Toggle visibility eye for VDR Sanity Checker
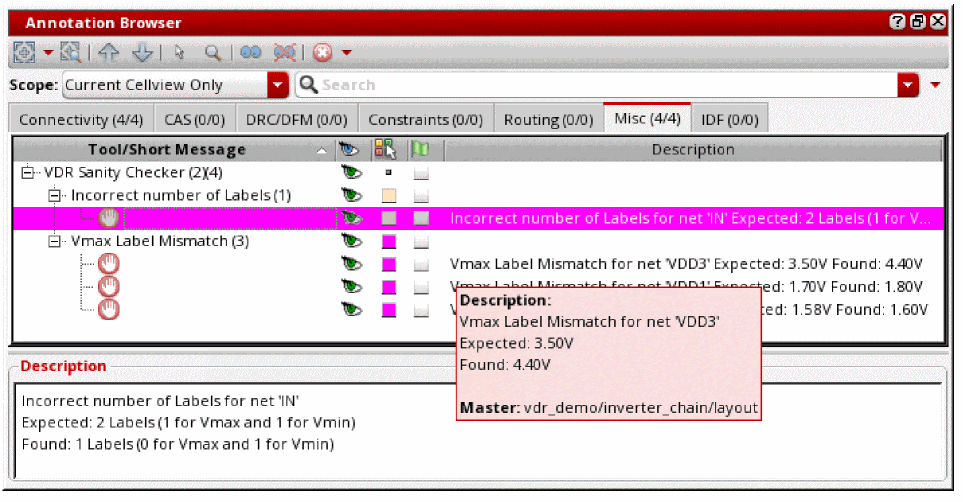Image resolution: width=963 pixels, height=502 pixels. pos(351,173)
